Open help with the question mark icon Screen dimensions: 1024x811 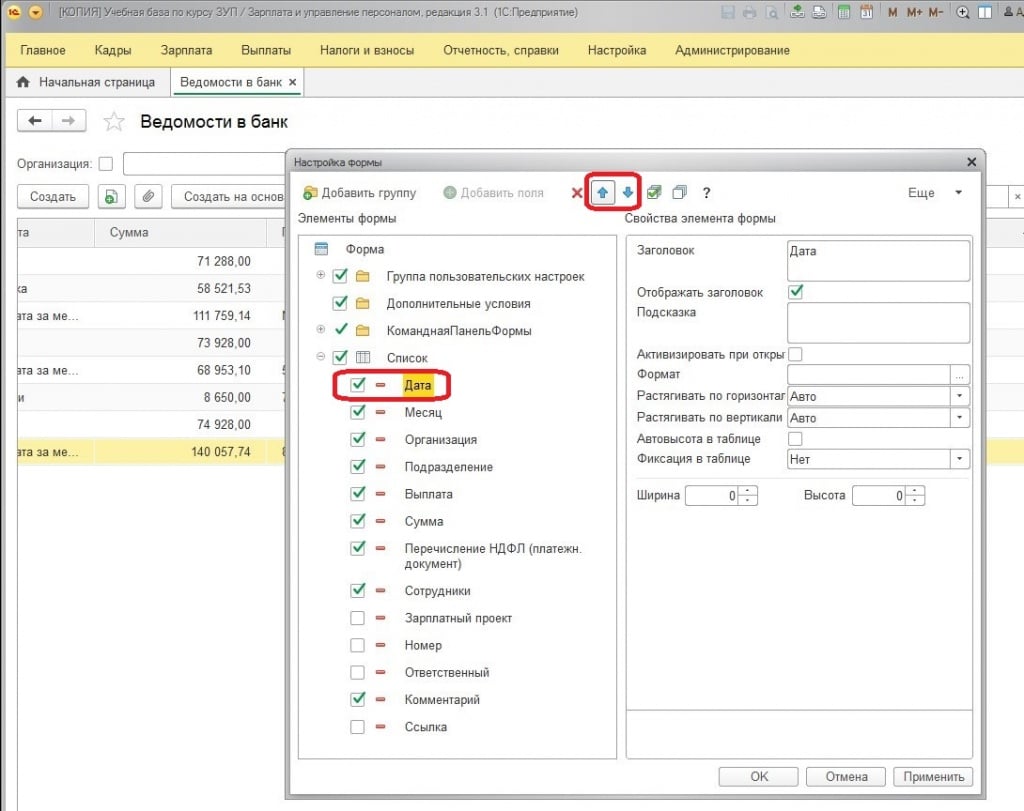[x=706, y=193]
